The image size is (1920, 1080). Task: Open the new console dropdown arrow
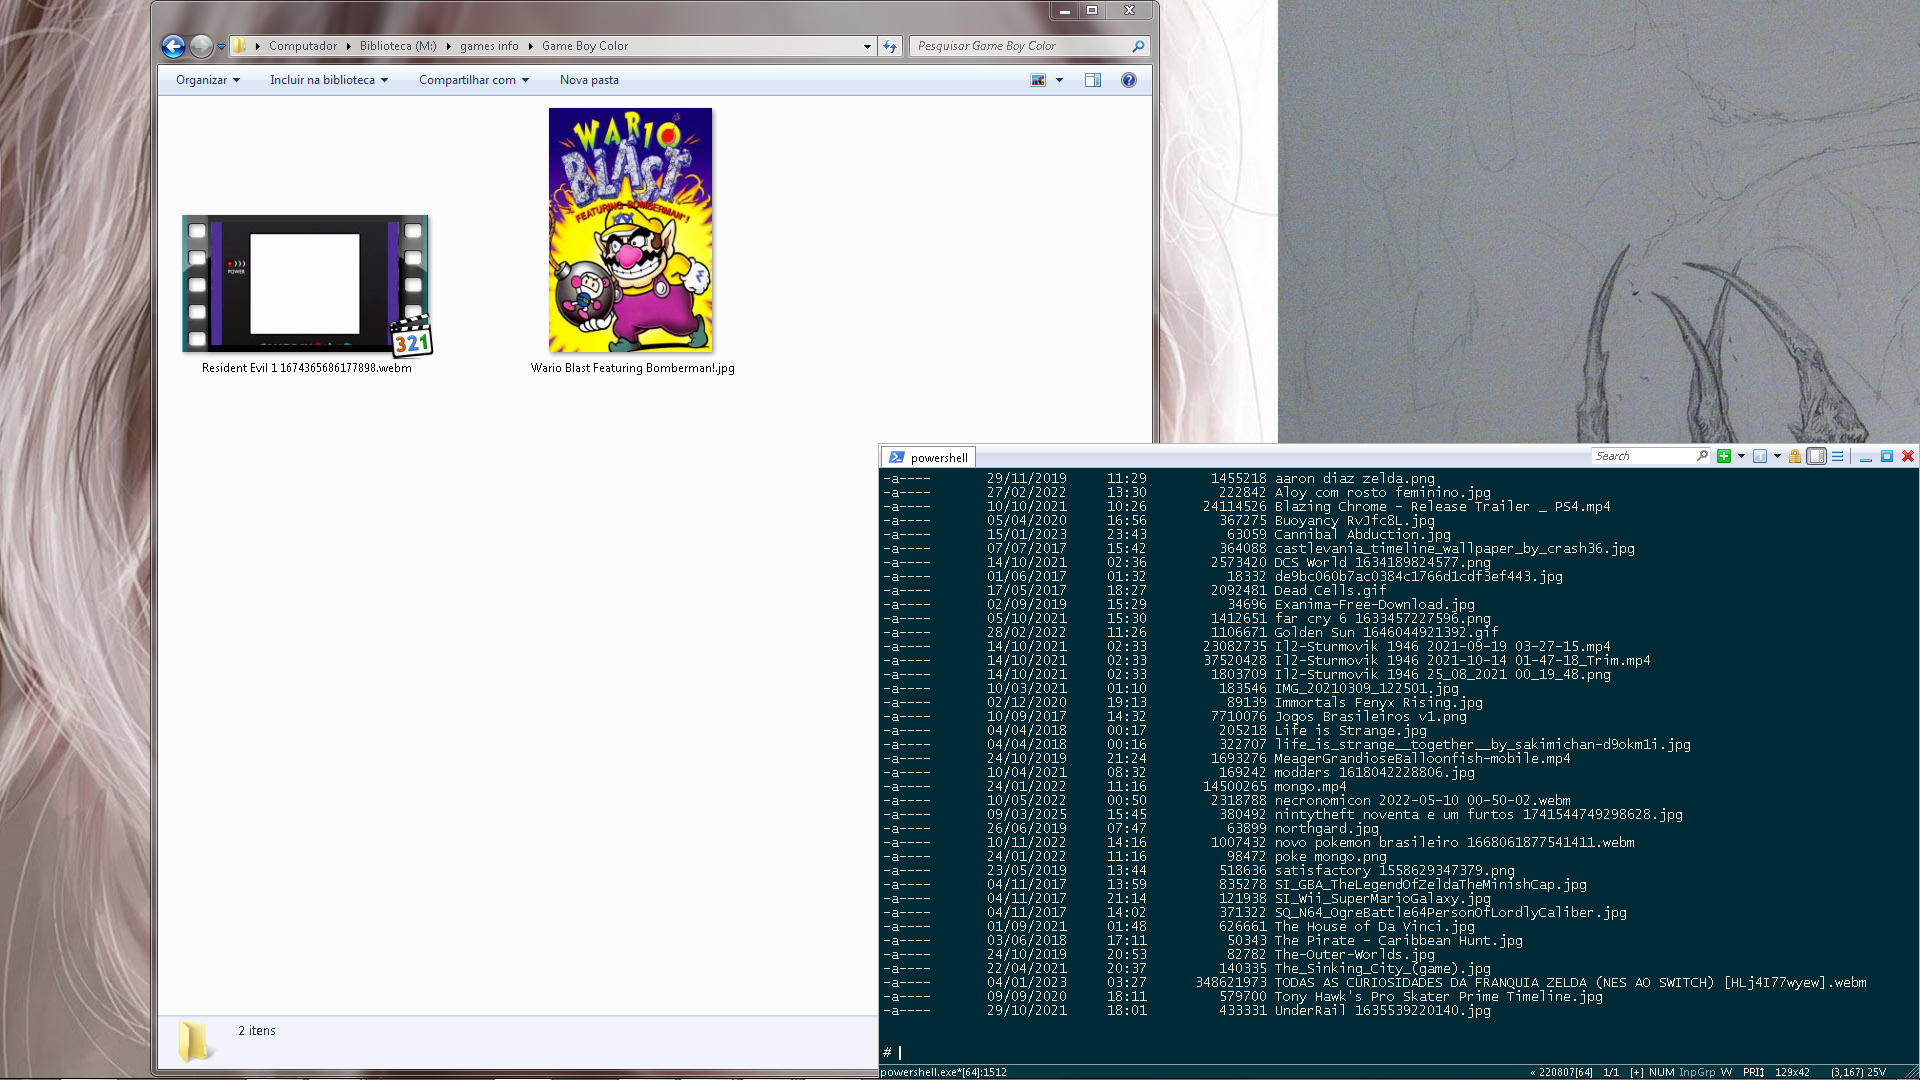(x=1741, y=456)
